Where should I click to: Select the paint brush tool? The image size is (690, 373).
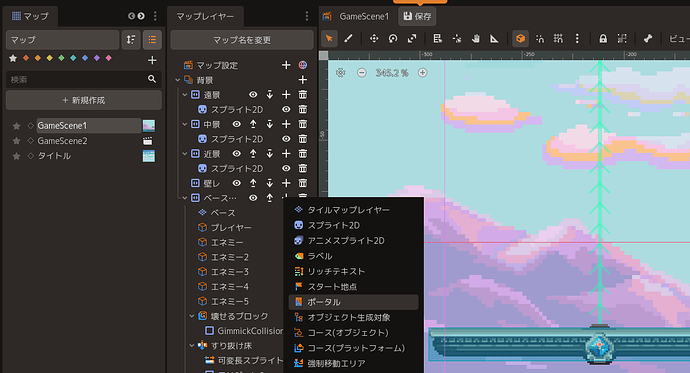tap(348, 39)
